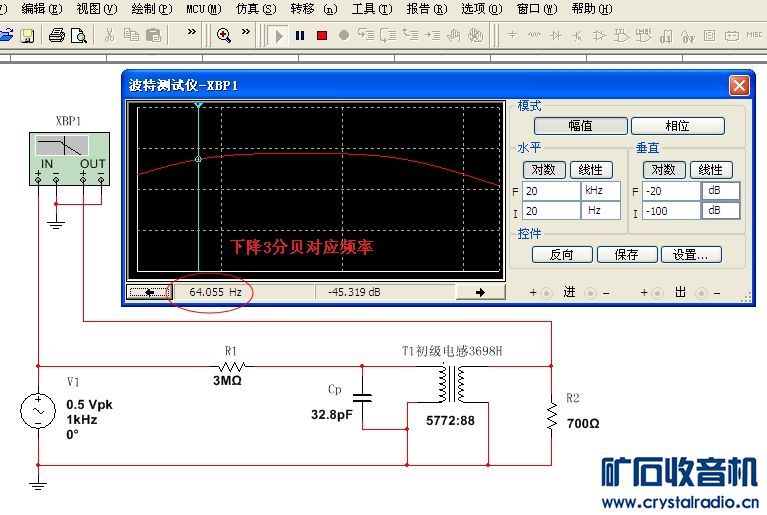Open the dB unit selector for vertical I
767x515 pixels.
[x=719, y=211]
